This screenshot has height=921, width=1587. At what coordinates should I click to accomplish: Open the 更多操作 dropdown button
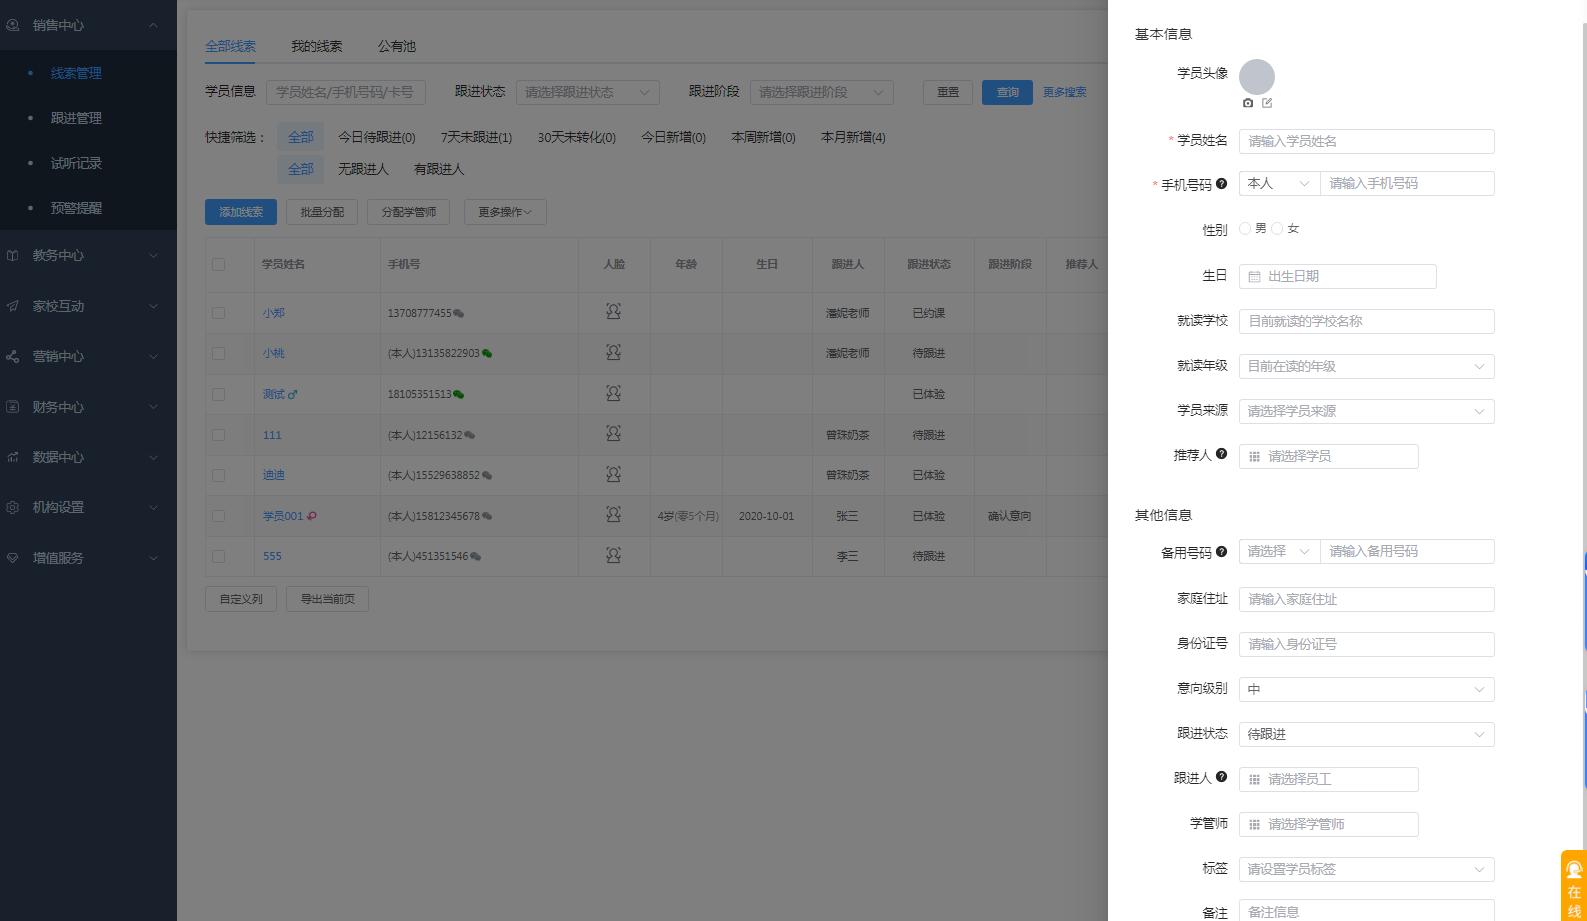click(x=505, y=212)
